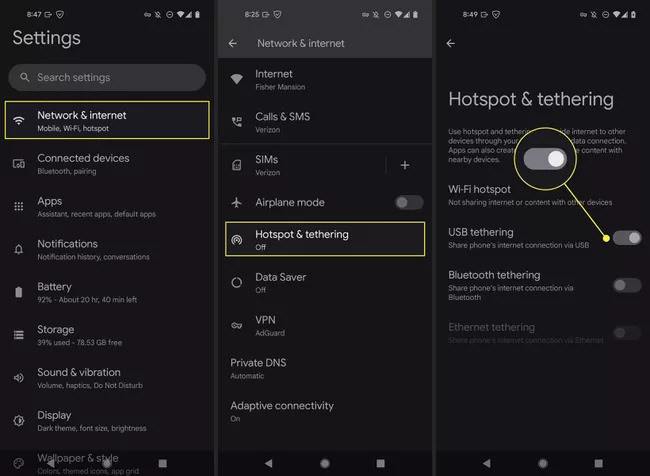Tap the Search settings field
This screenshot has height=476, width=650.
pyautogui.click(x=107, y=77)
